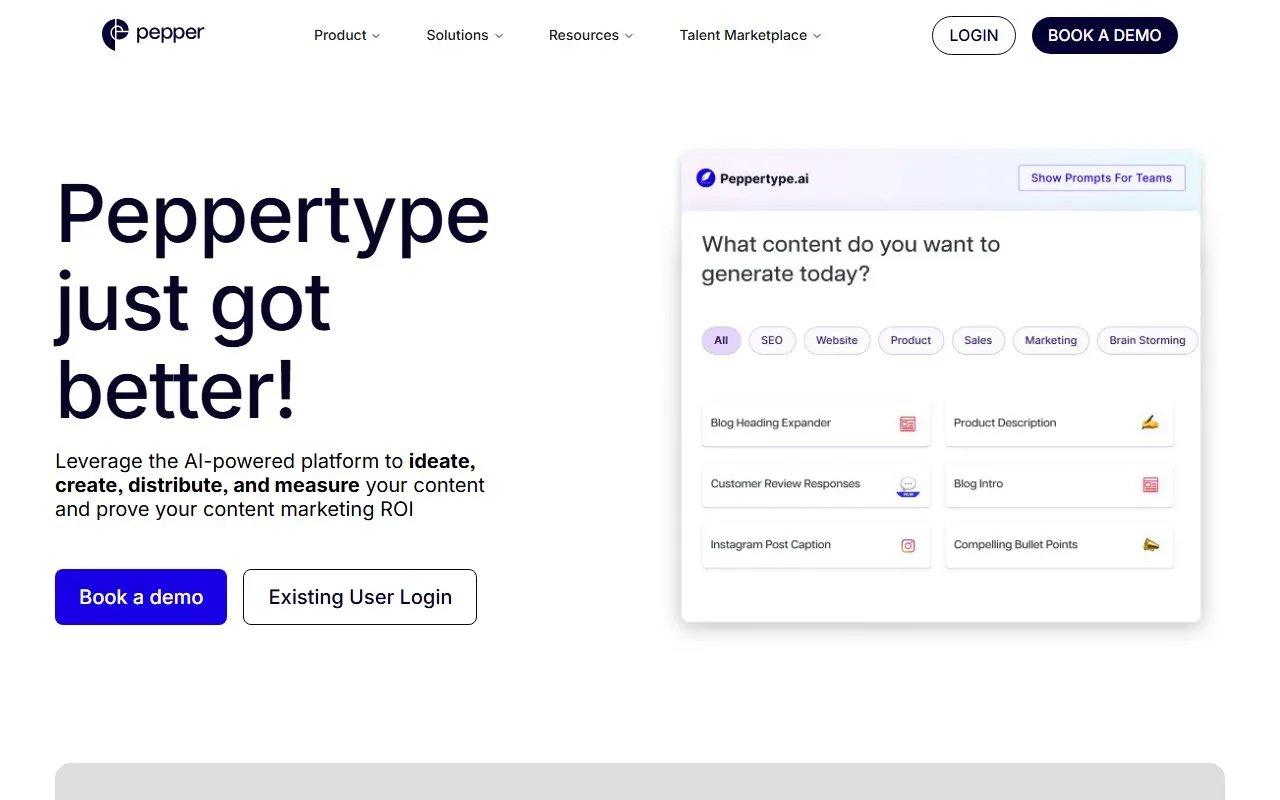1280x800 pixels.
Task: Click the Show Prompts For Teams button
Action: point(1101,178)
